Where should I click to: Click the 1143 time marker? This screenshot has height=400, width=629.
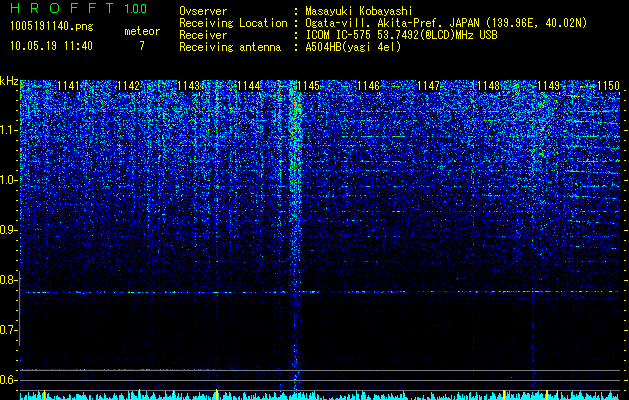[x=189, y=86]
